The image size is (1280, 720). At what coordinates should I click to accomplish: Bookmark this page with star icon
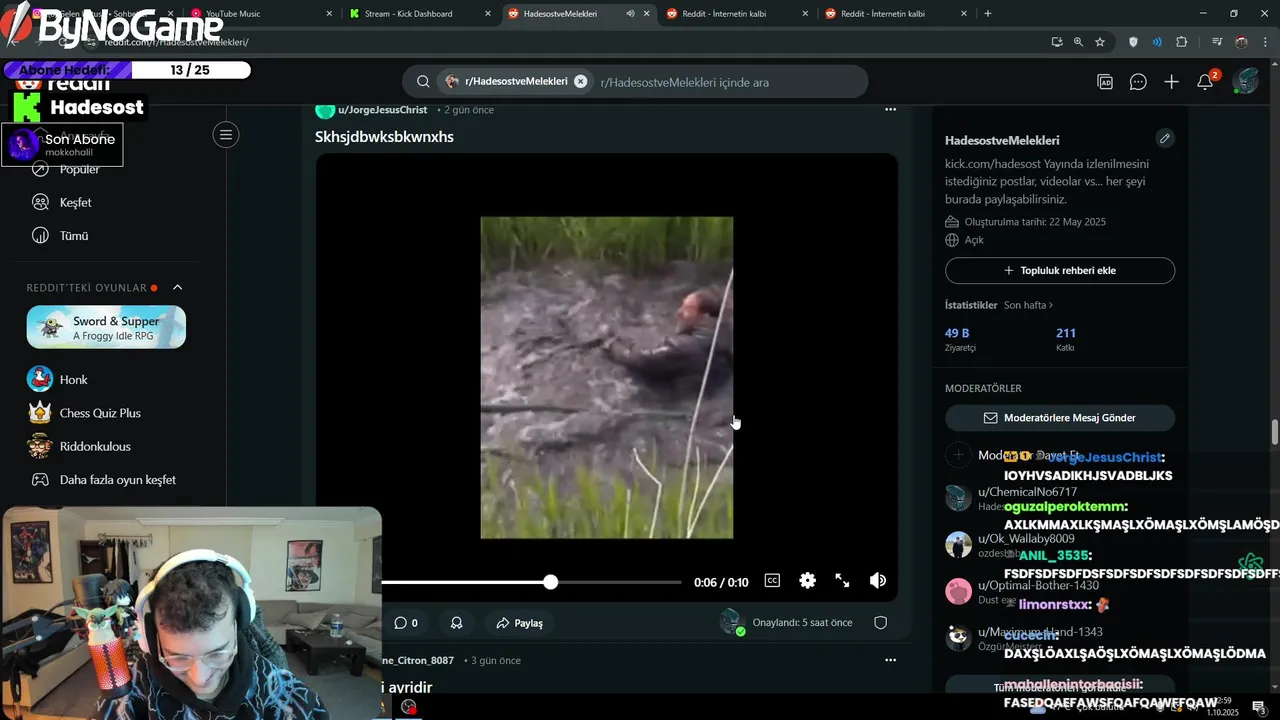click(1100, 42)
